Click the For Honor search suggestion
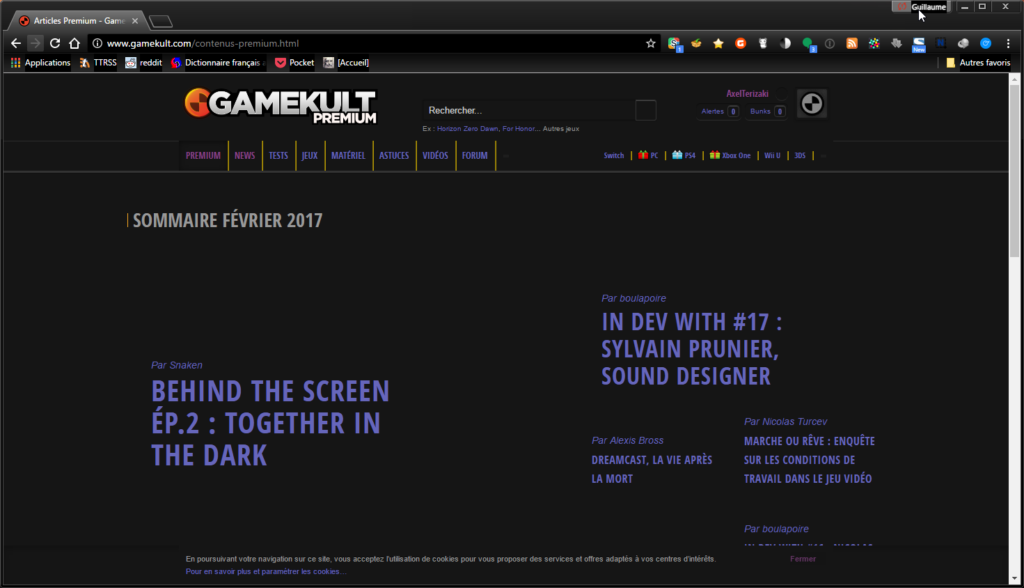This screenshot has width=1024, height=588. click(519, 129)
